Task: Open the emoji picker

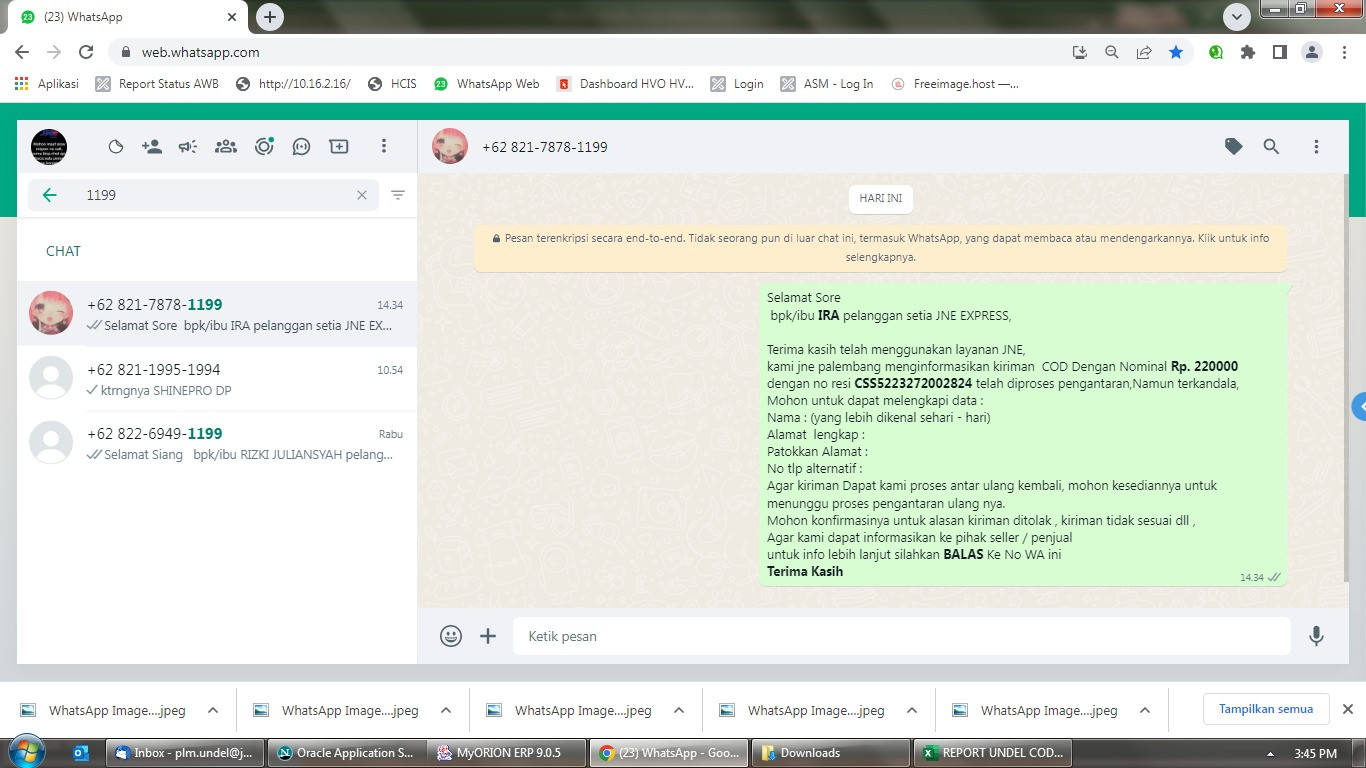Action: click(451, 636)
